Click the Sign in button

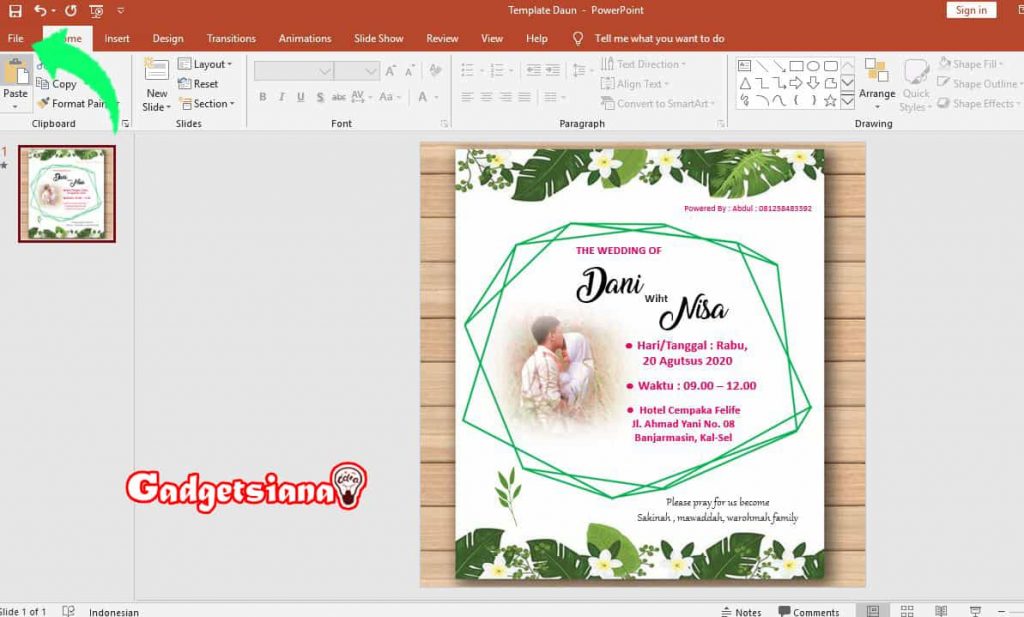tap(971, 10)
